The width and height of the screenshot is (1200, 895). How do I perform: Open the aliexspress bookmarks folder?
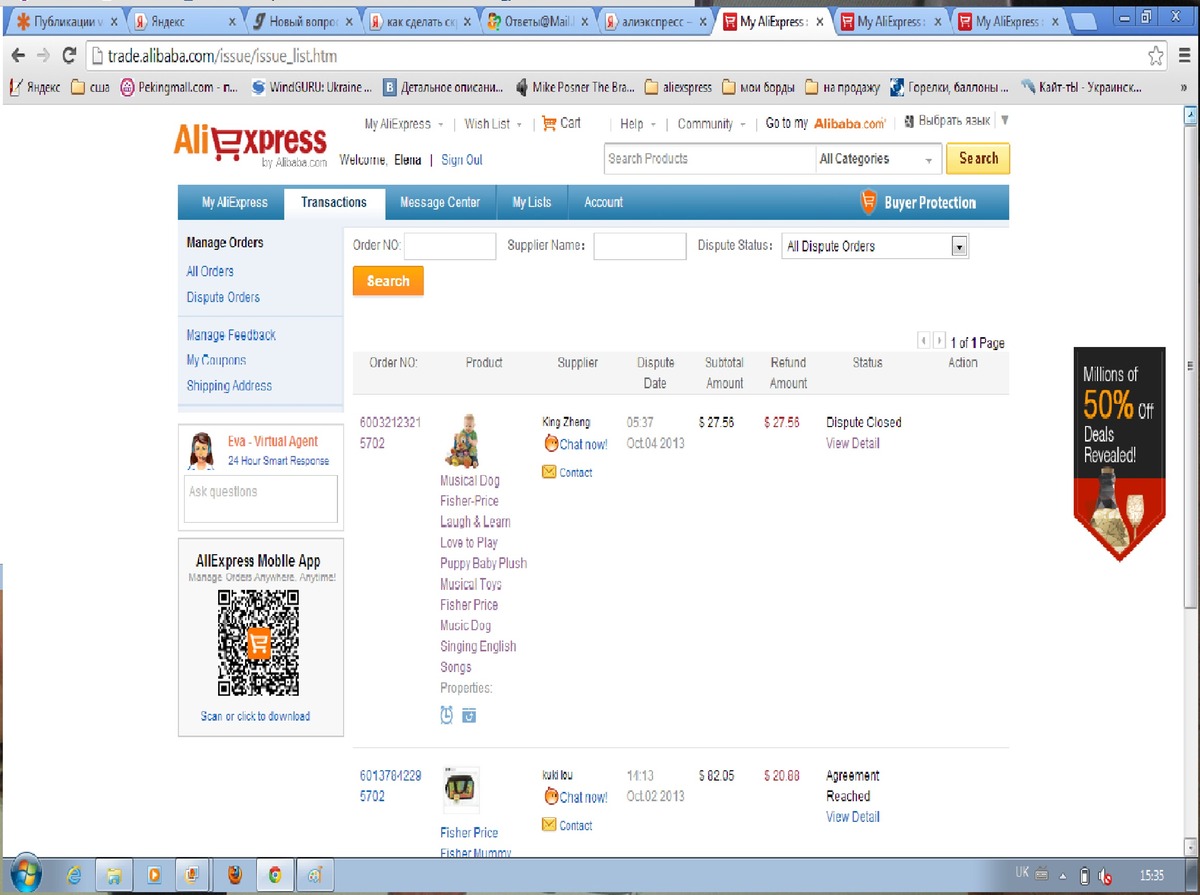click(x=680, y=87)
